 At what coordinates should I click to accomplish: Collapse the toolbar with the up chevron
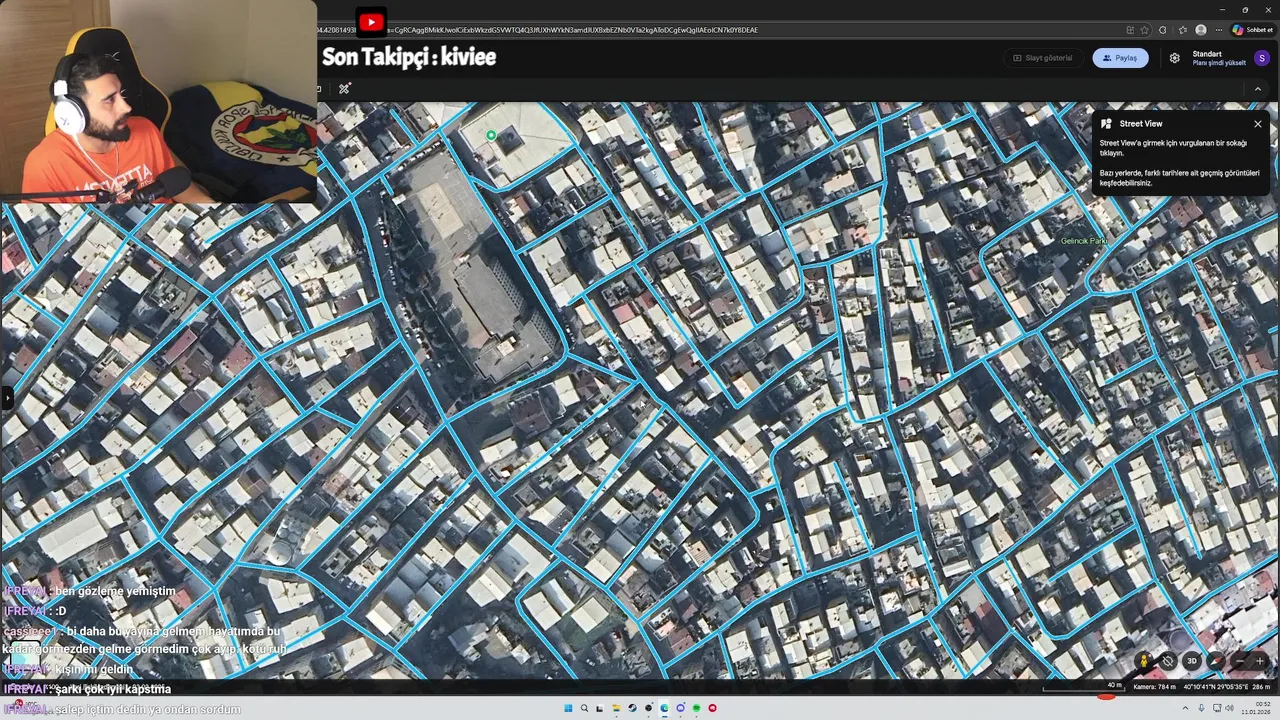click(1258, 89)
